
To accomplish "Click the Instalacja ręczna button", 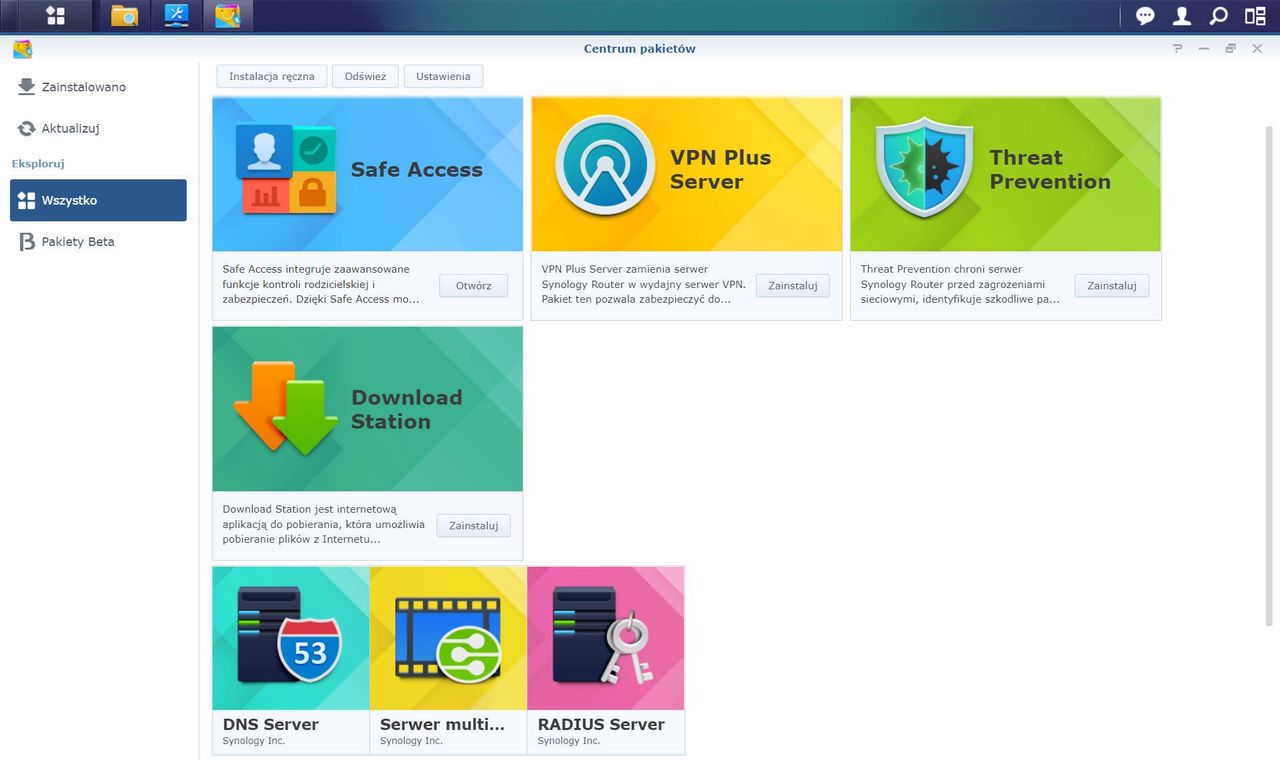I will coord(272,76).
